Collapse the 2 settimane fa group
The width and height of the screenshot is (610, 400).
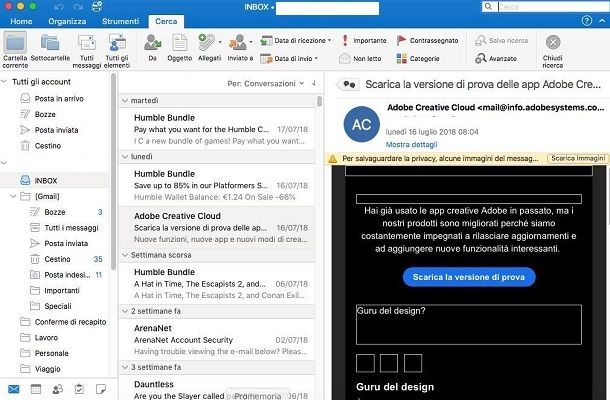(125, 311)
